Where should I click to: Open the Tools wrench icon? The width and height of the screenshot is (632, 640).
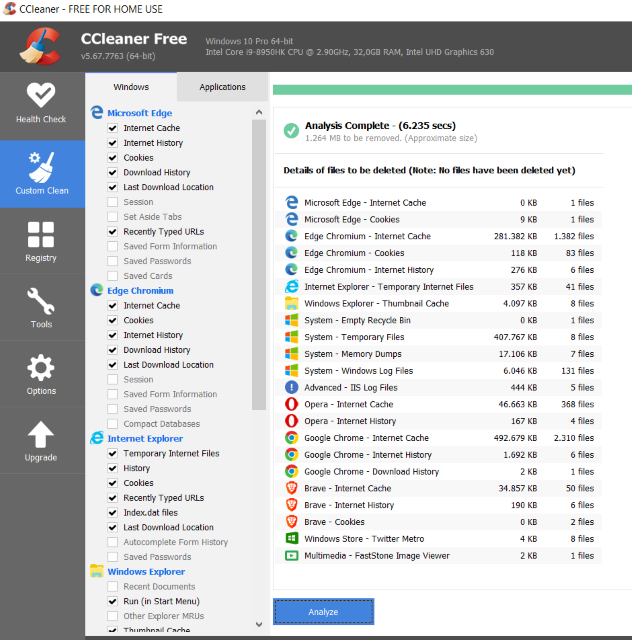point(41,301)
